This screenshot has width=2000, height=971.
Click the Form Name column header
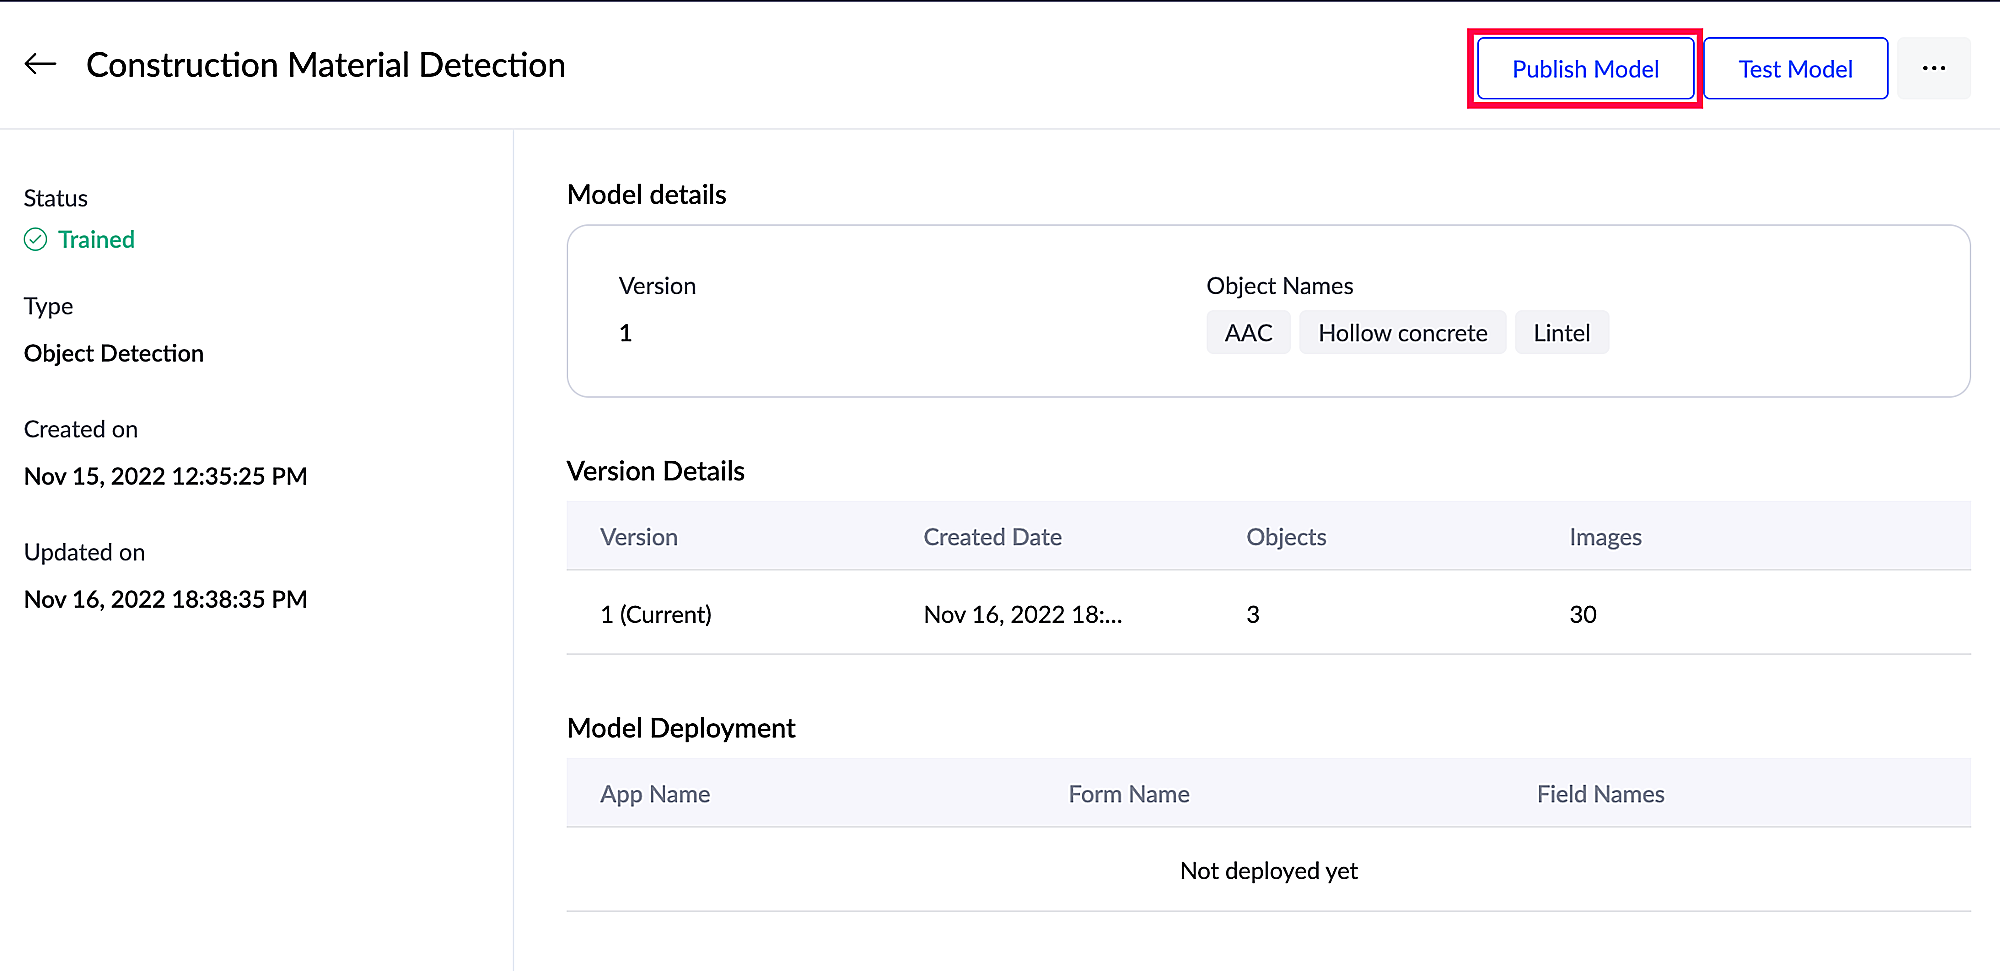(1129, 794)
